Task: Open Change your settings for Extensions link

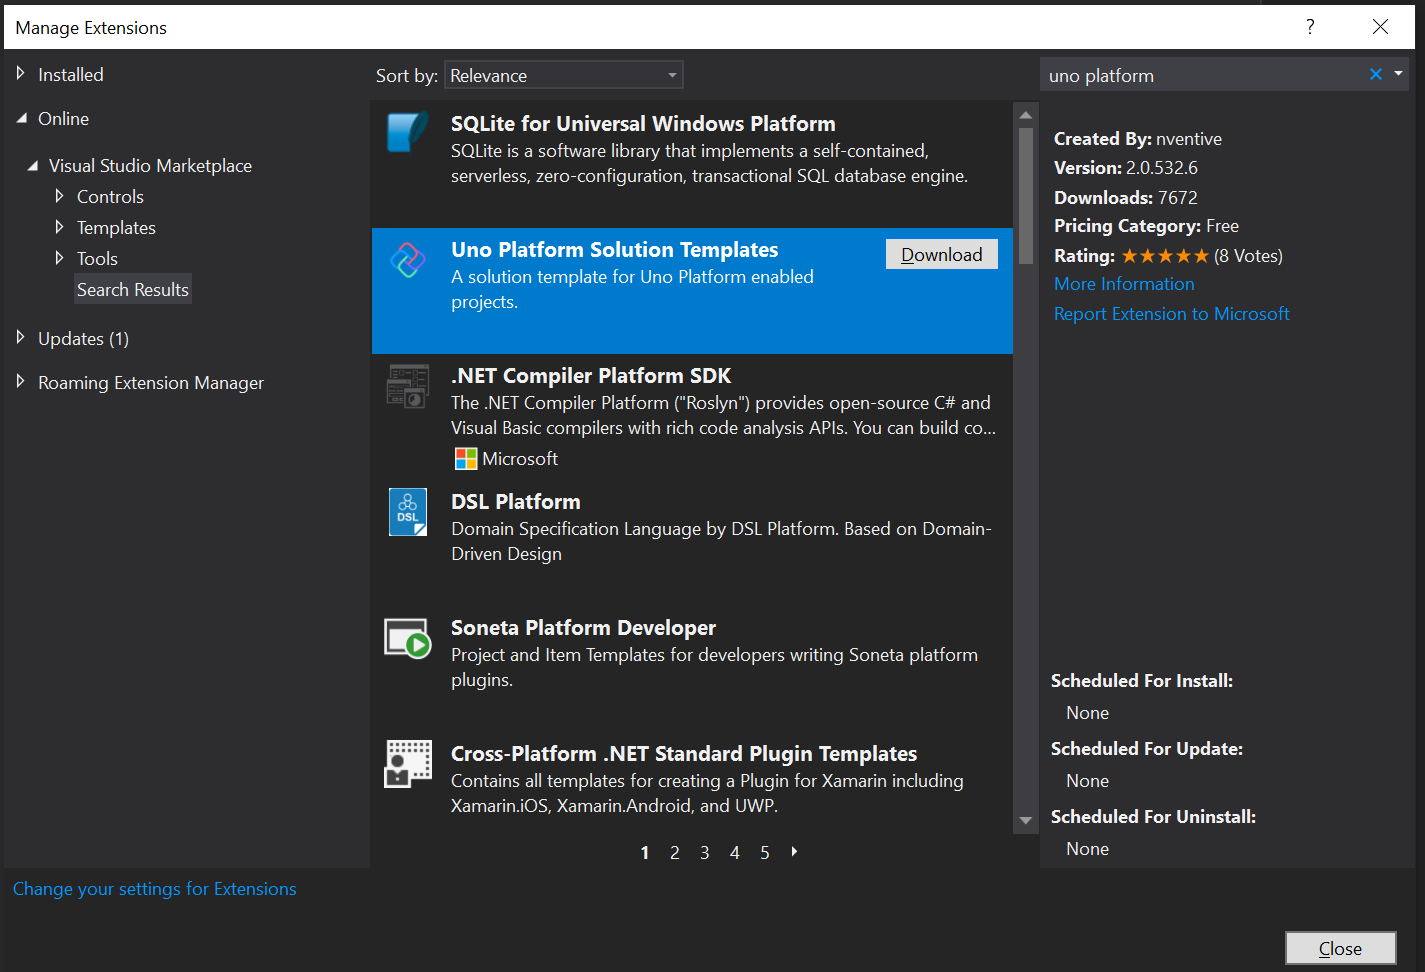Action: [155, 889]
